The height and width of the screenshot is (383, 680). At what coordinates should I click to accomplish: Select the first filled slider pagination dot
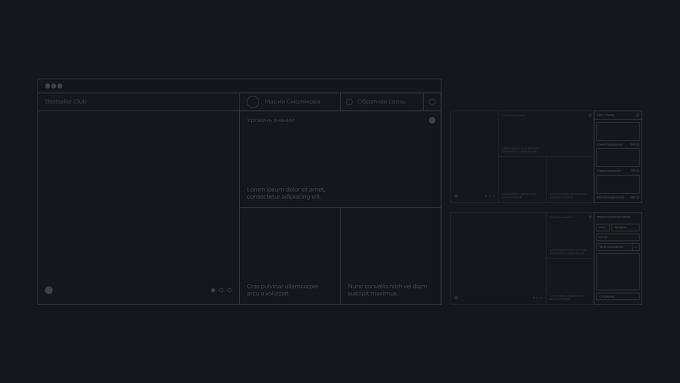tap(213, 290)
